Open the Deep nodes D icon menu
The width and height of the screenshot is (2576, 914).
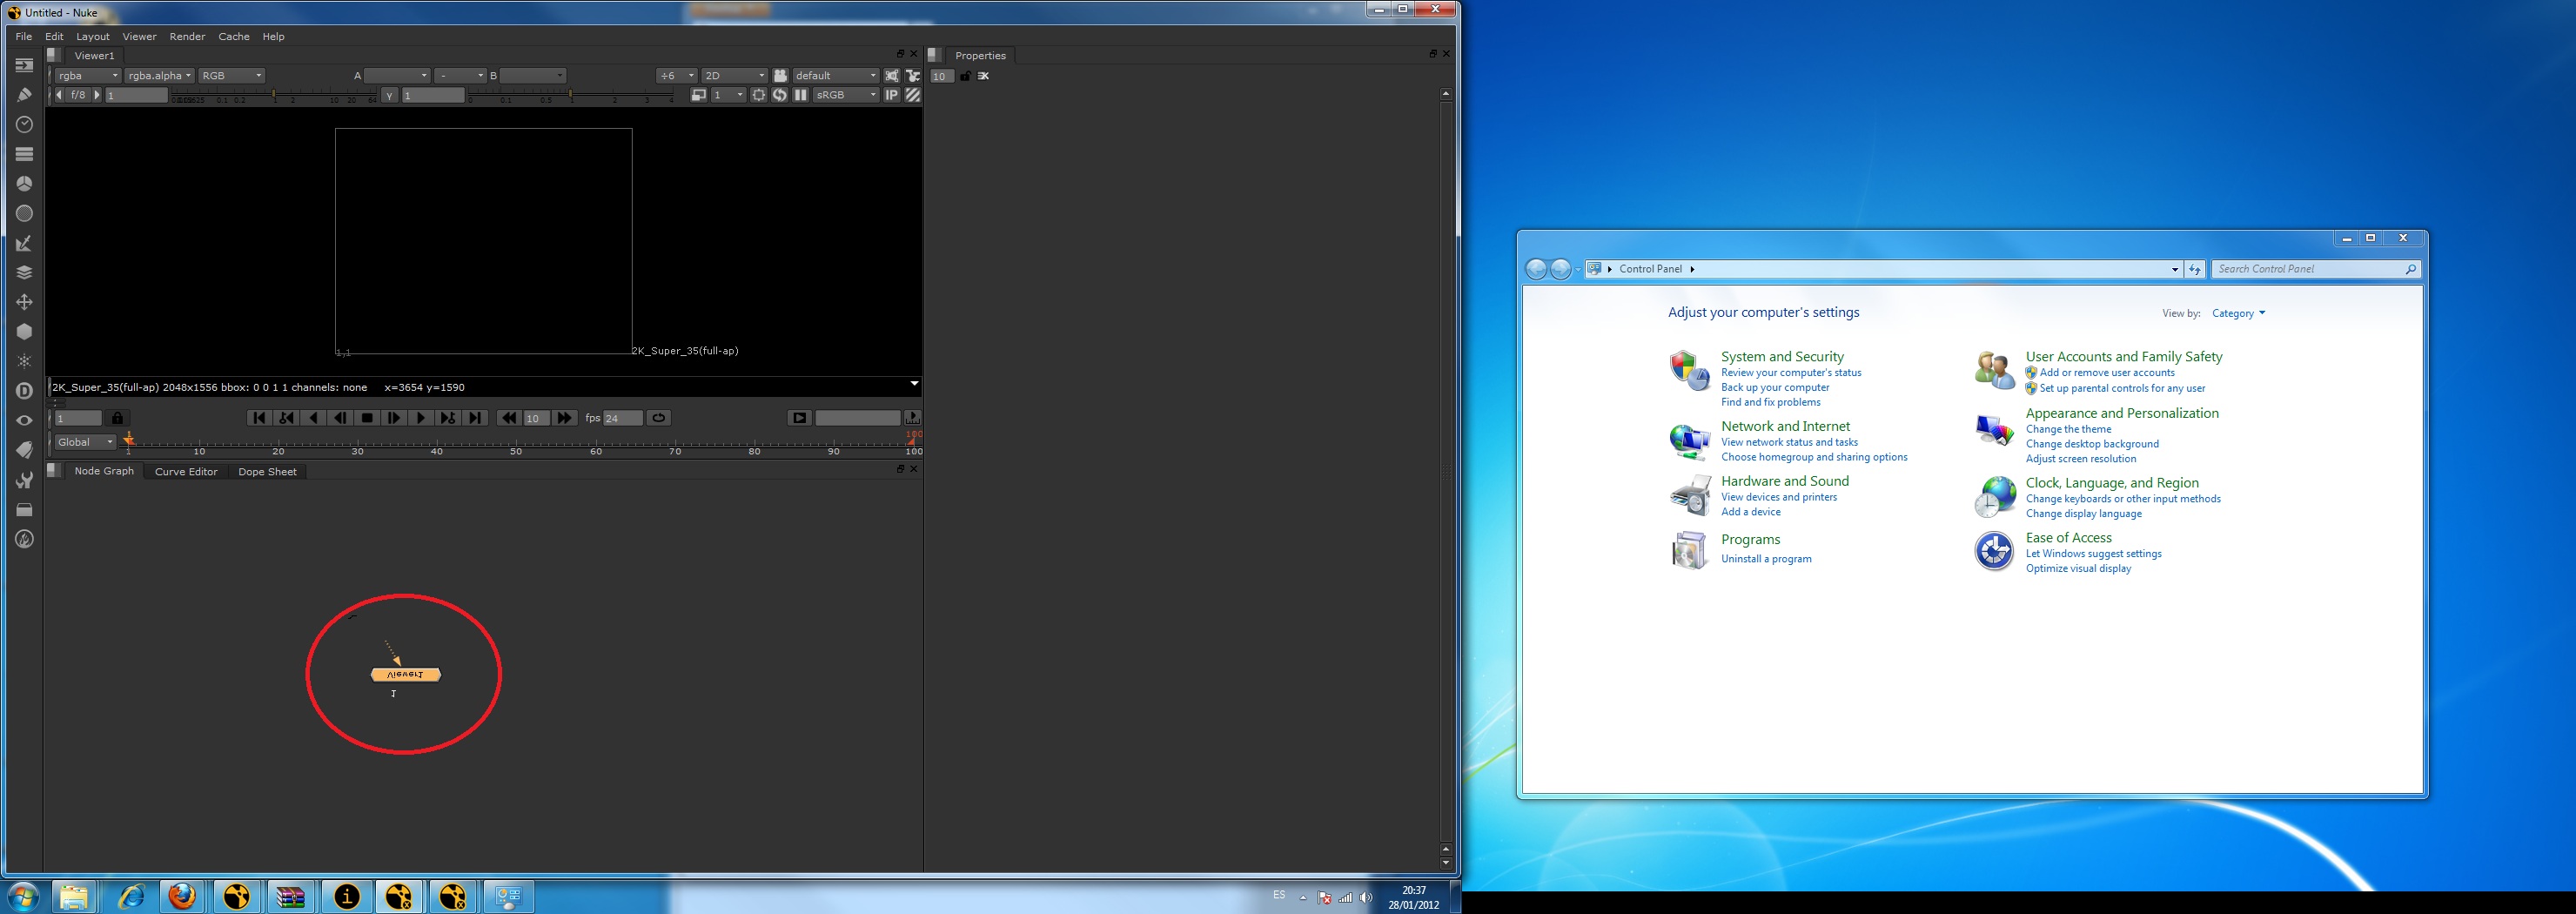pos(24,391)
